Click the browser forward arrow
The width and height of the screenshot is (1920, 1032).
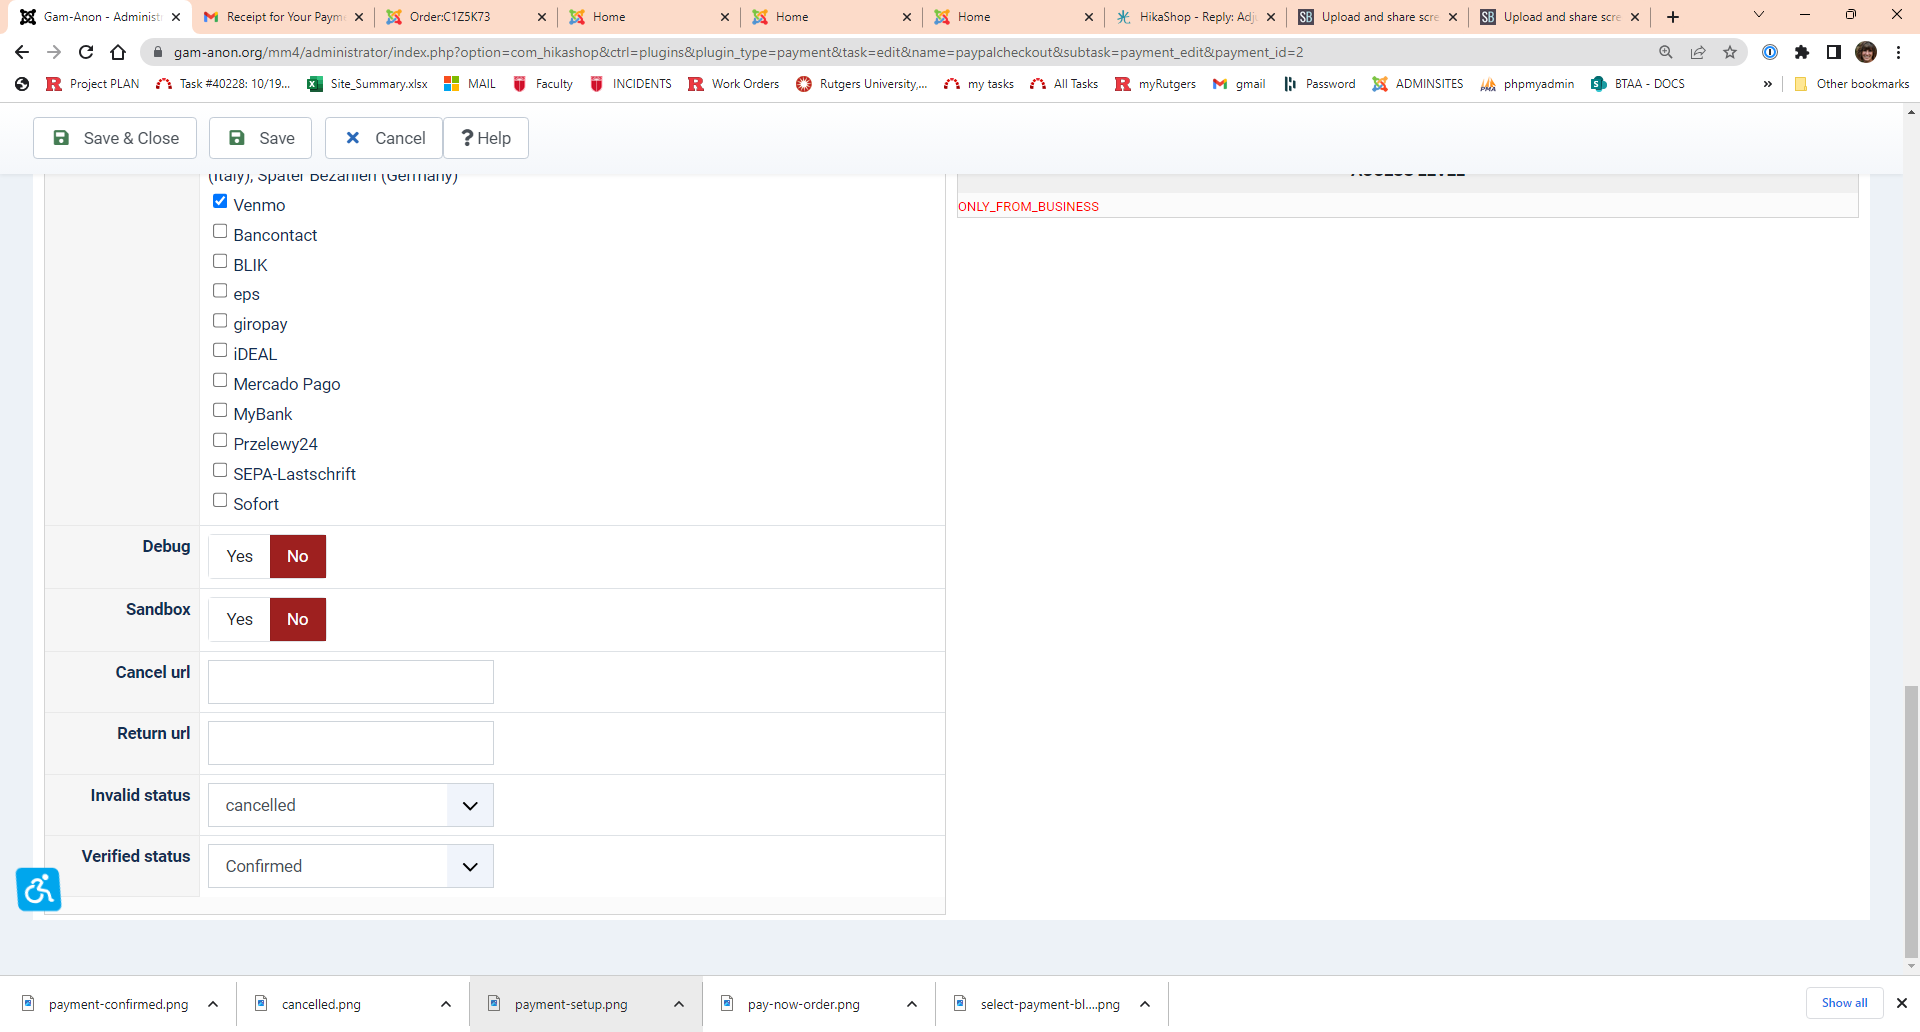click(54, 52)
